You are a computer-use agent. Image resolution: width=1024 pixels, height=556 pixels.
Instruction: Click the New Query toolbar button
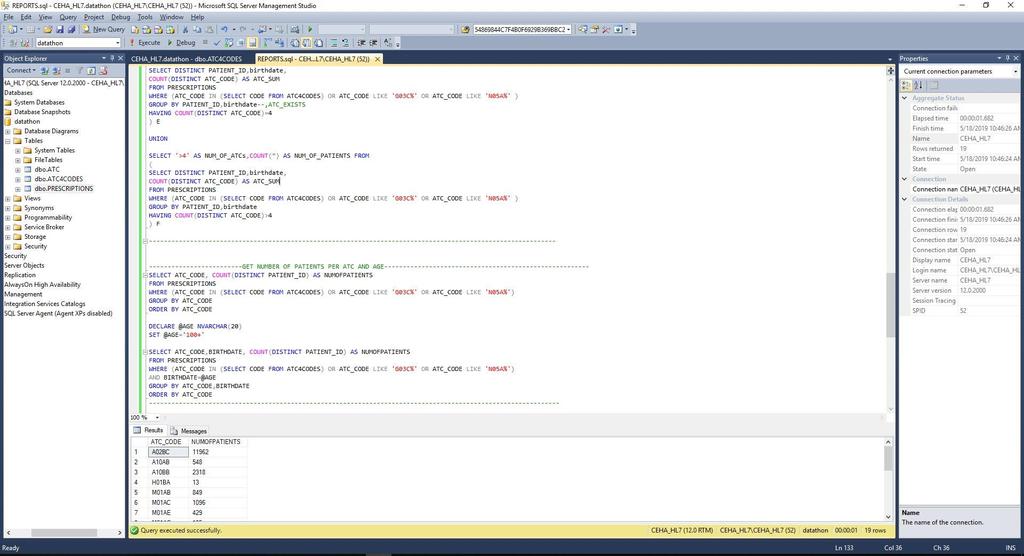[x=103, y=29]
